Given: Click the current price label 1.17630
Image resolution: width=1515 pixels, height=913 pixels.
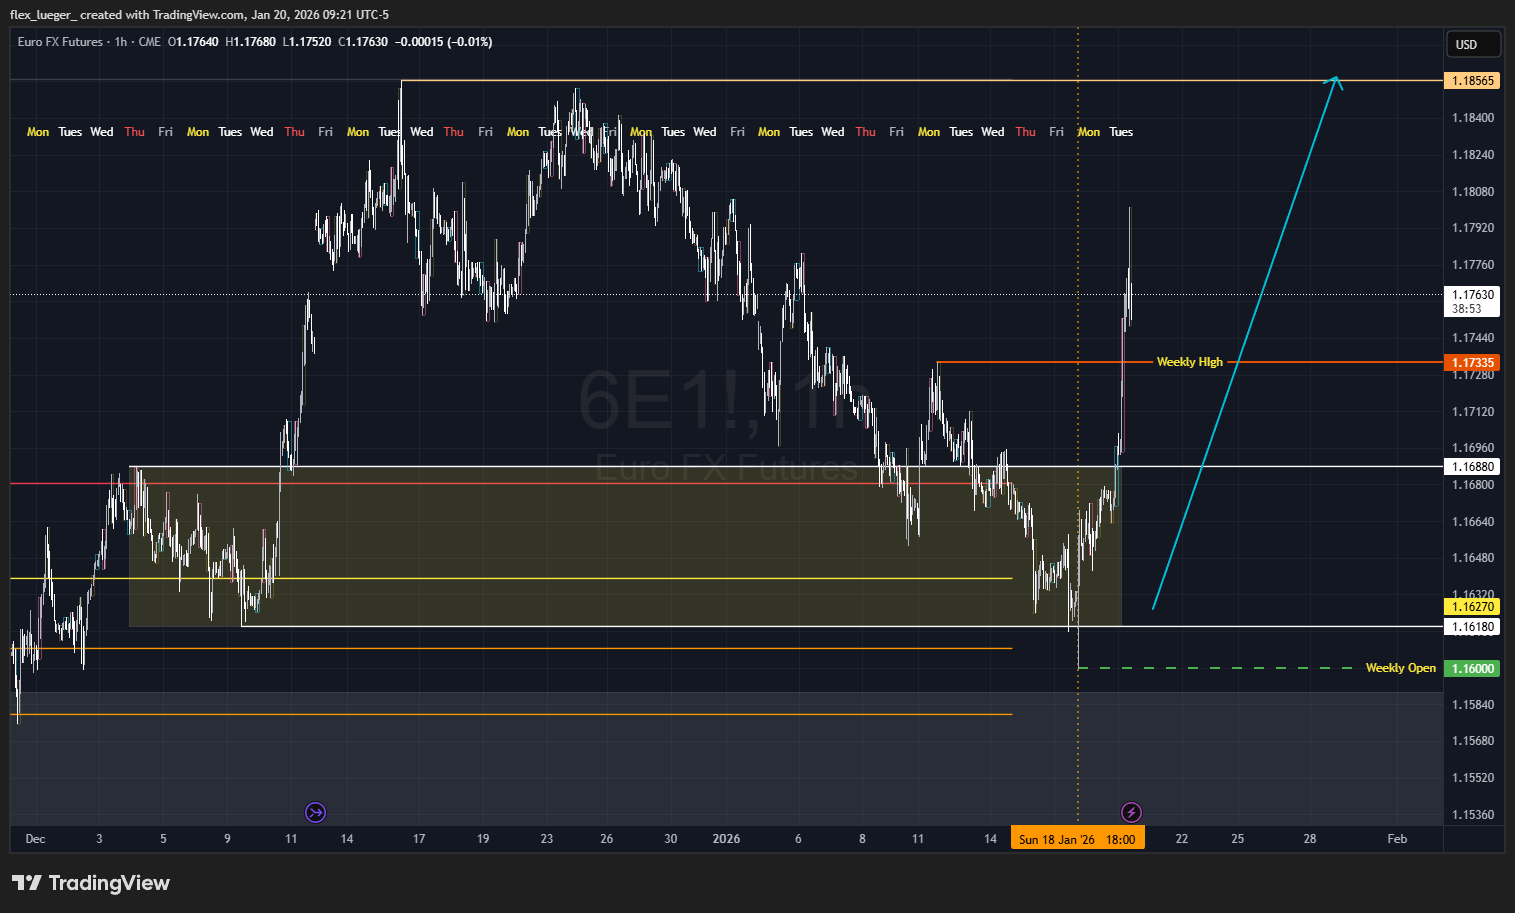Looking at the screenshot, I should (1472, 295).
